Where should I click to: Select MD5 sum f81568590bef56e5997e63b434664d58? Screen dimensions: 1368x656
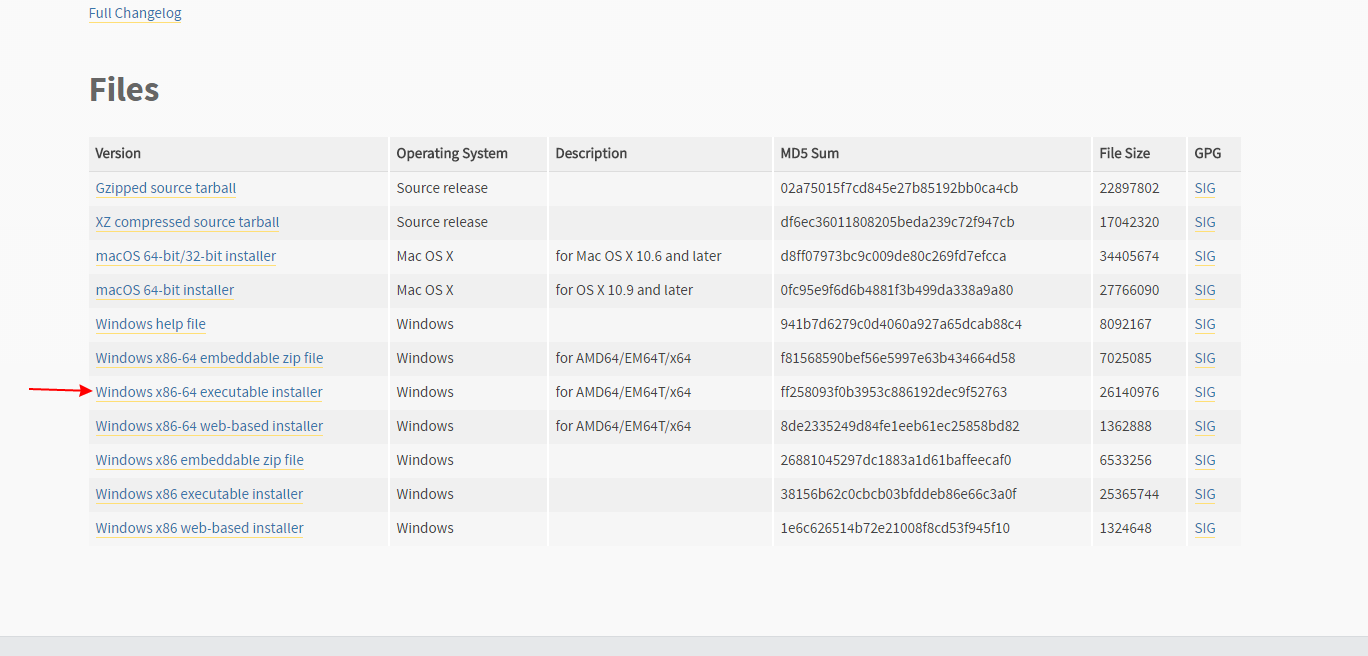coord(898,358)
